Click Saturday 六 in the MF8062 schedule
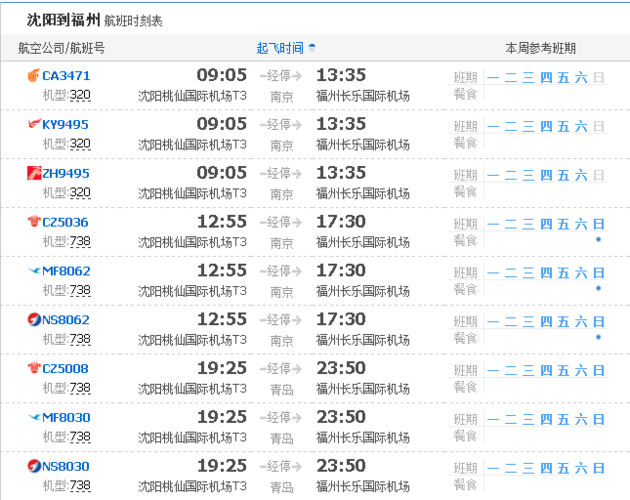This screenshot has height=500, width=630. [x=581, y=273]
